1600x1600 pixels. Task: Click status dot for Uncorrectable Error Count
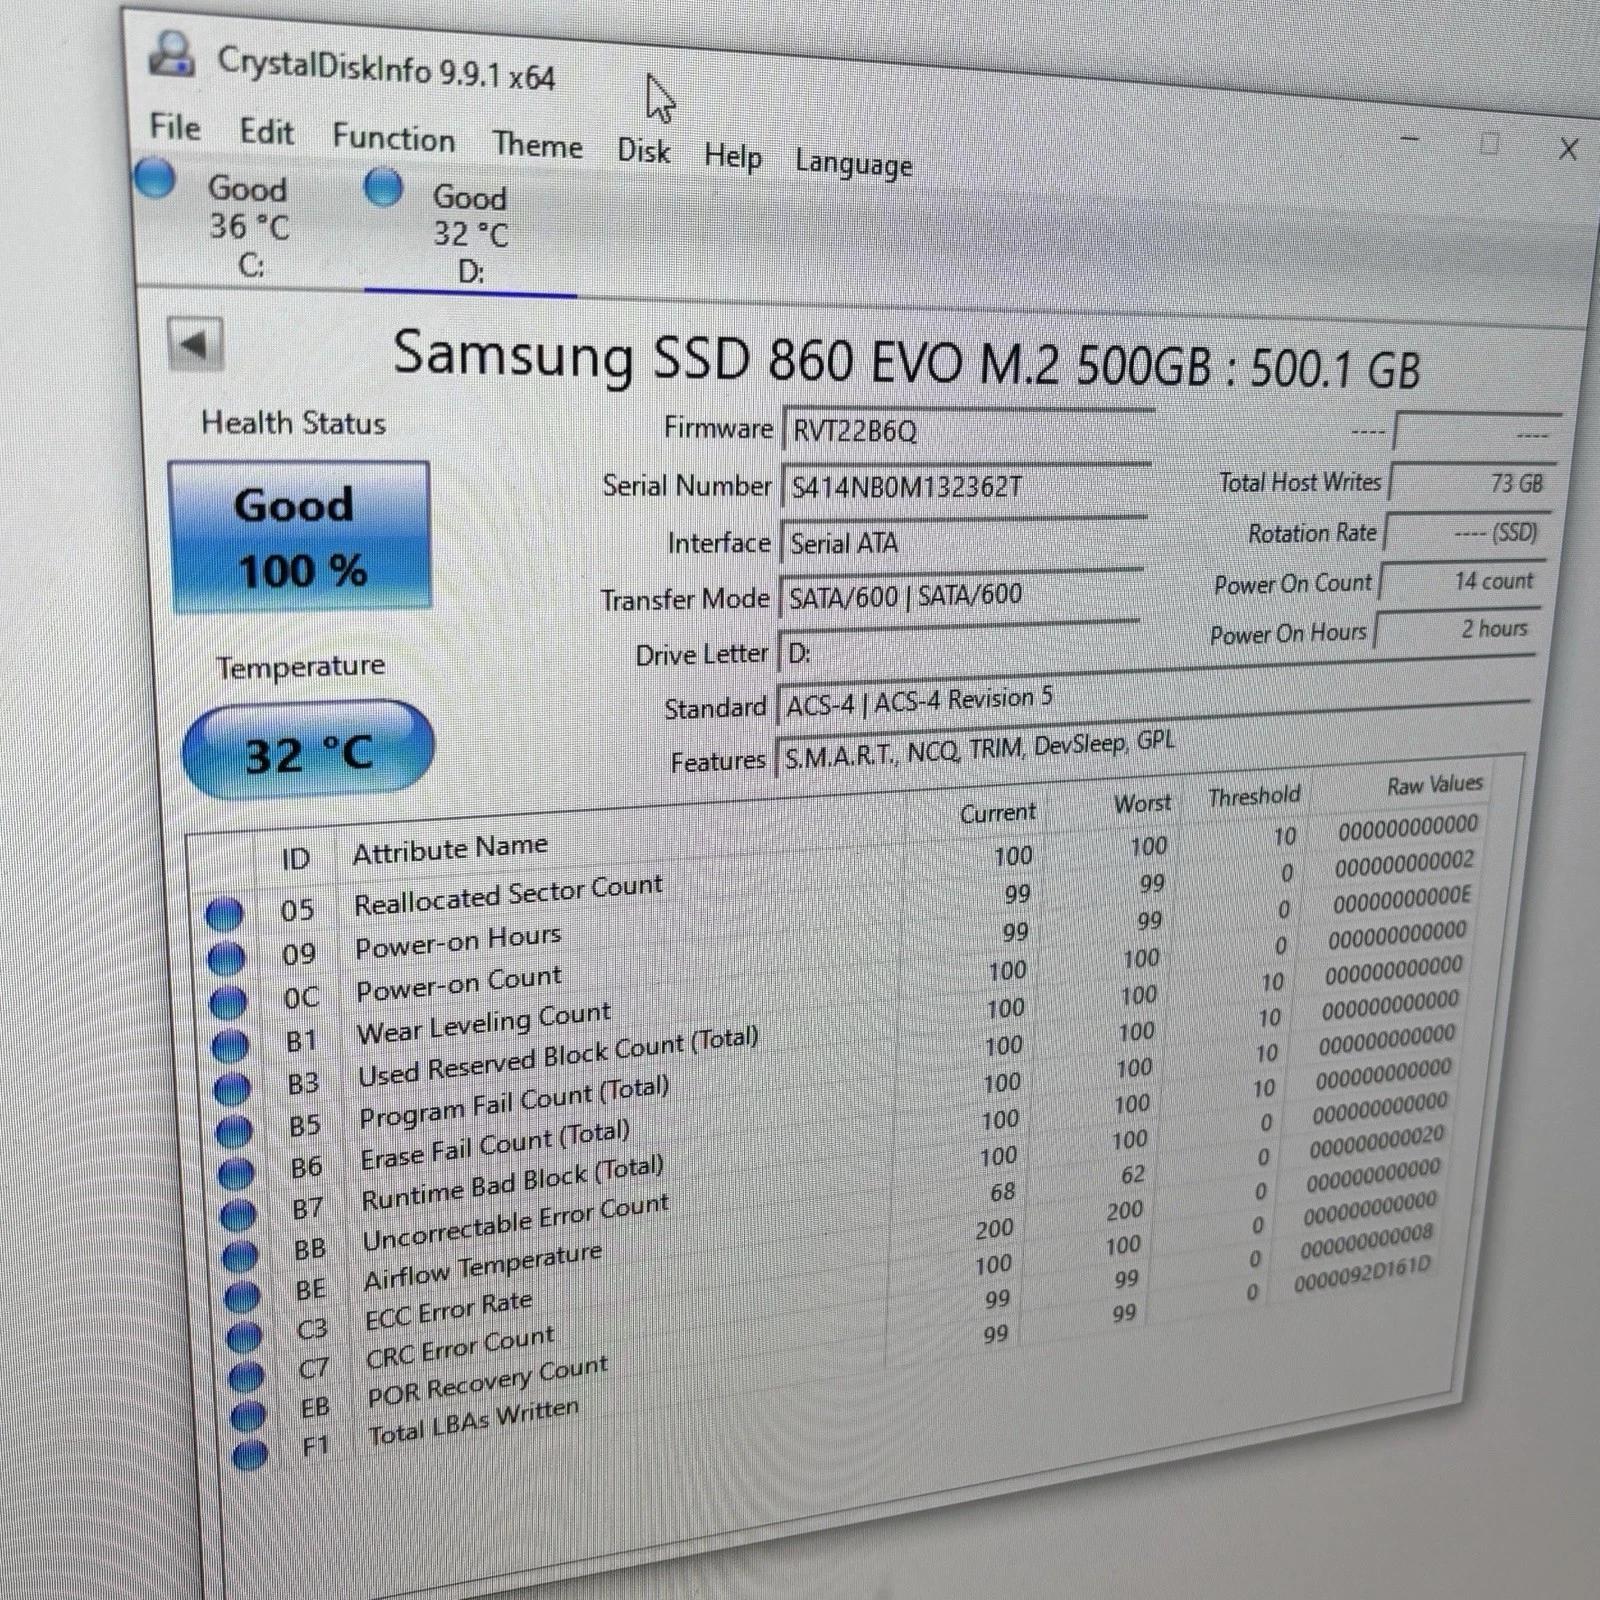tap(240, 1255)
